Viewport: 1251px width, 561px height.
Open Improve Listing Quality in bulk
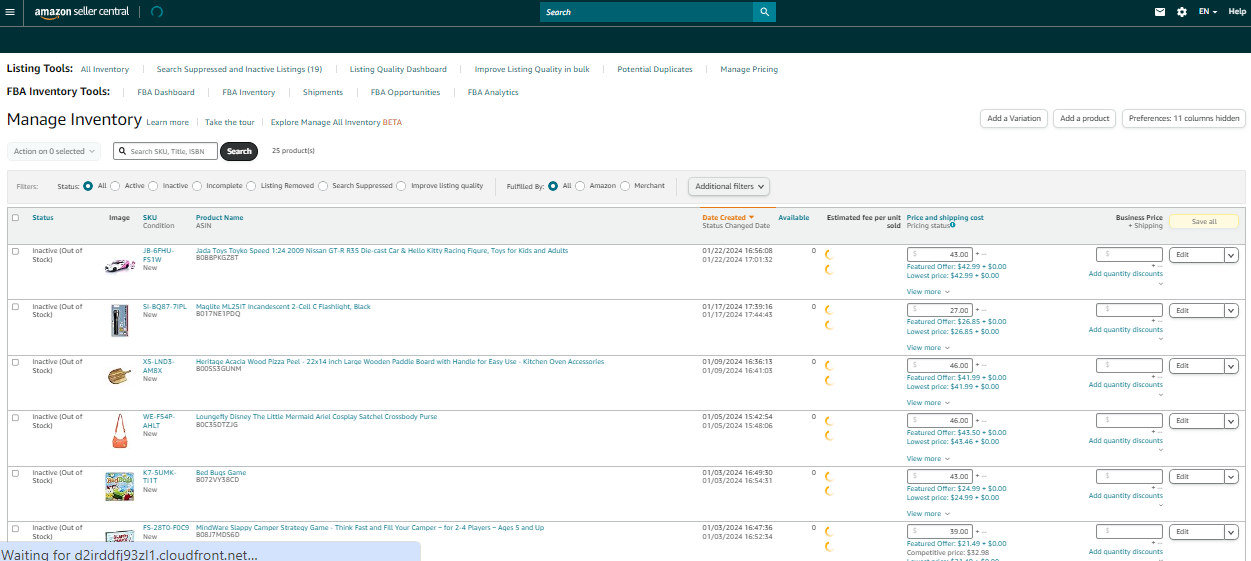click(x=532, y=69)
